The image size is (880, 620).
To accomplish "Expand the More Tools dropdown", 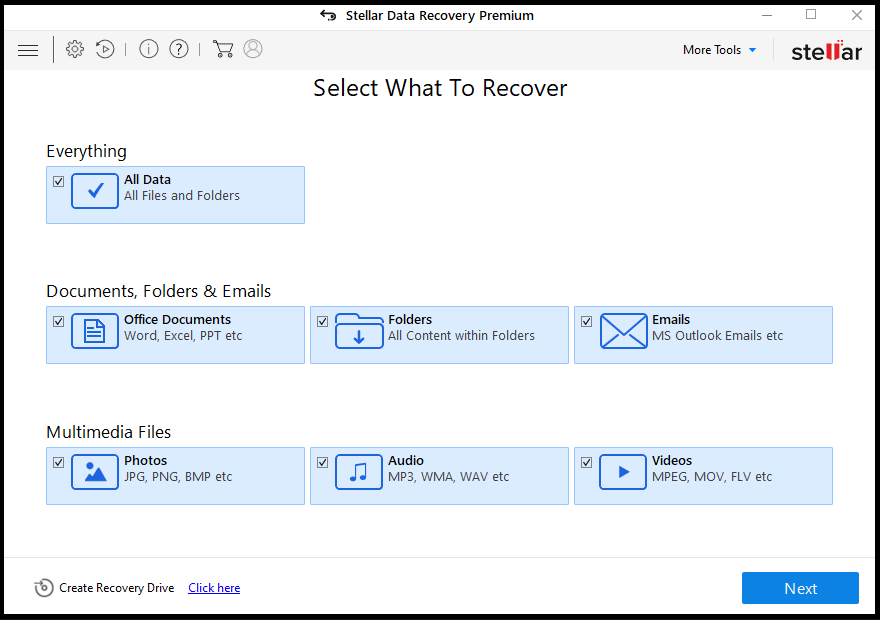I will [x=719, y=50].
